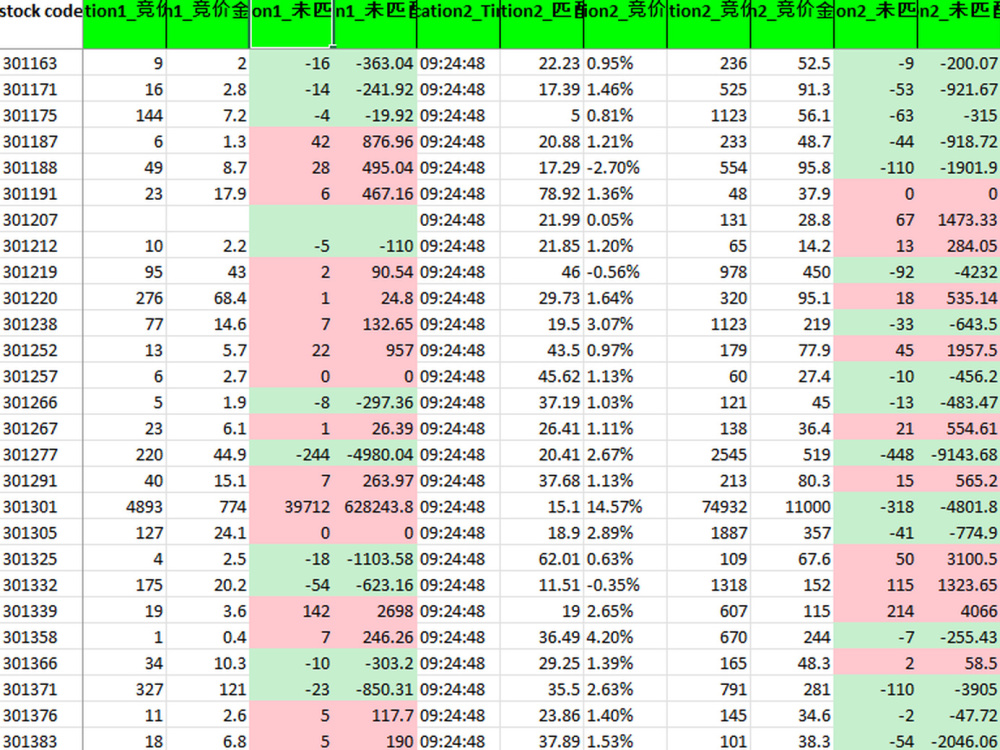Image resolution: width=1000 pixels, height=750 pixels.
Task: Select the green cell -363.04
Action: 375,63
